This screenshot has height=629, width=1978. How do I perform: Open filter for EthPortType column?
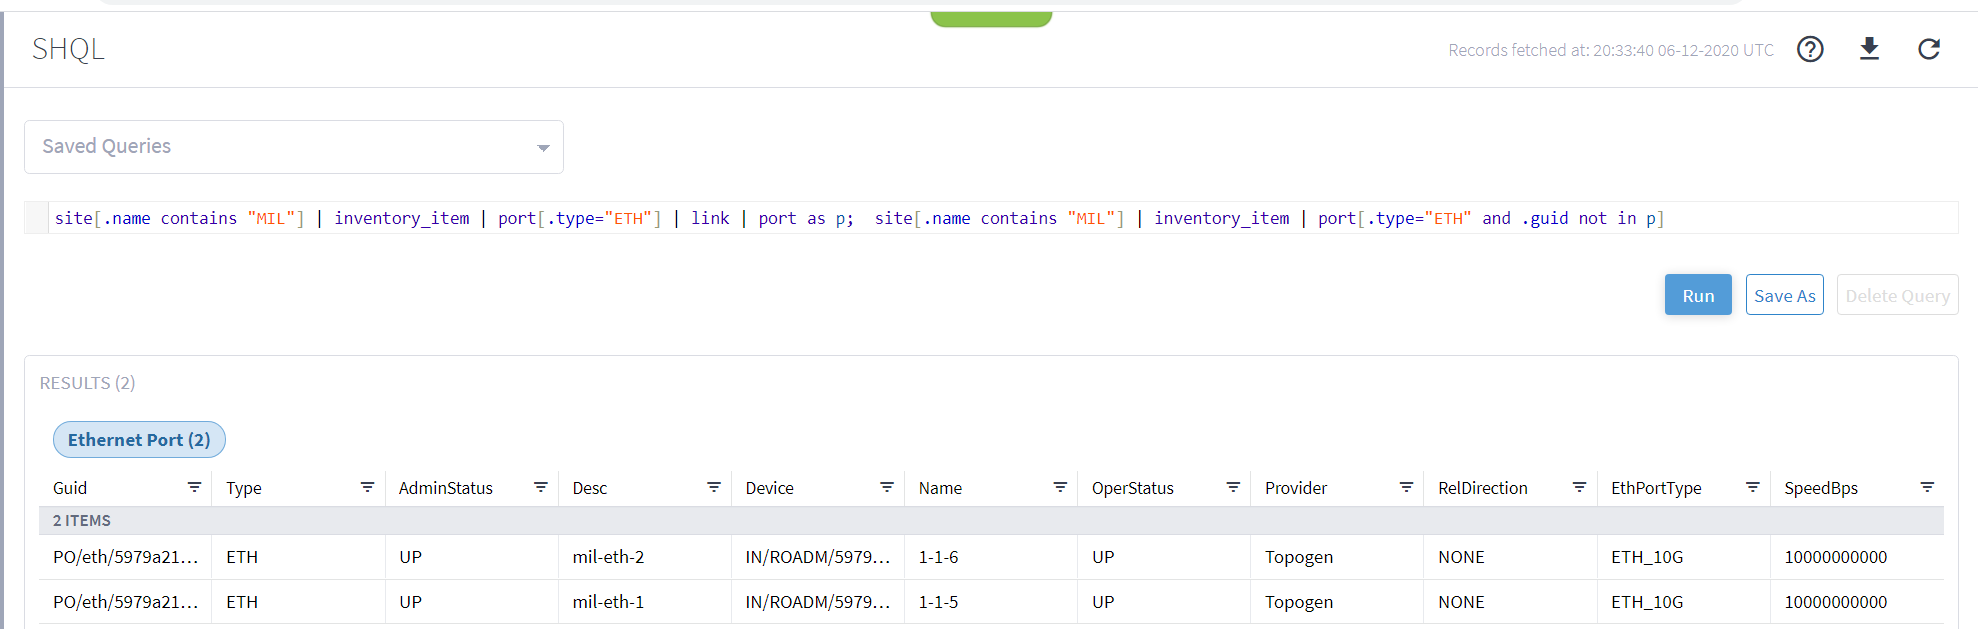pyautogui.click(x=1752, y=487)
